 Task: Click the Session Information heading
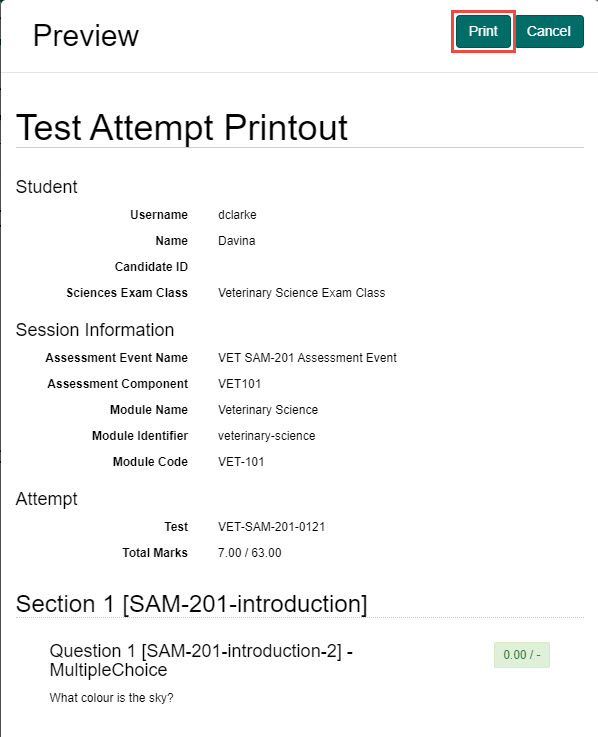[95, 329]
